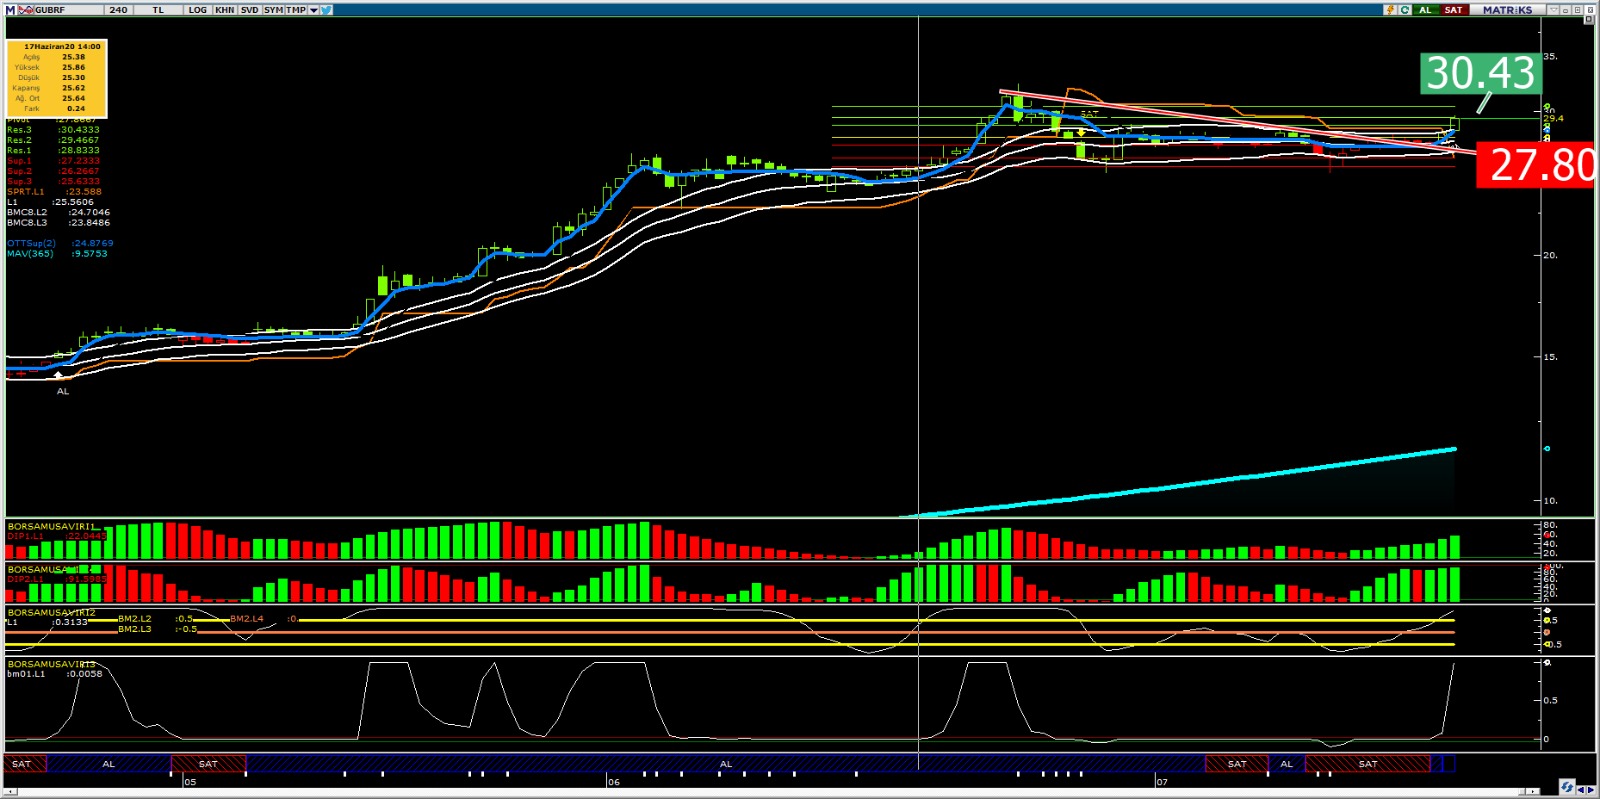Open the SYM menu item
1600x799 pixels.
pos(273,10)
